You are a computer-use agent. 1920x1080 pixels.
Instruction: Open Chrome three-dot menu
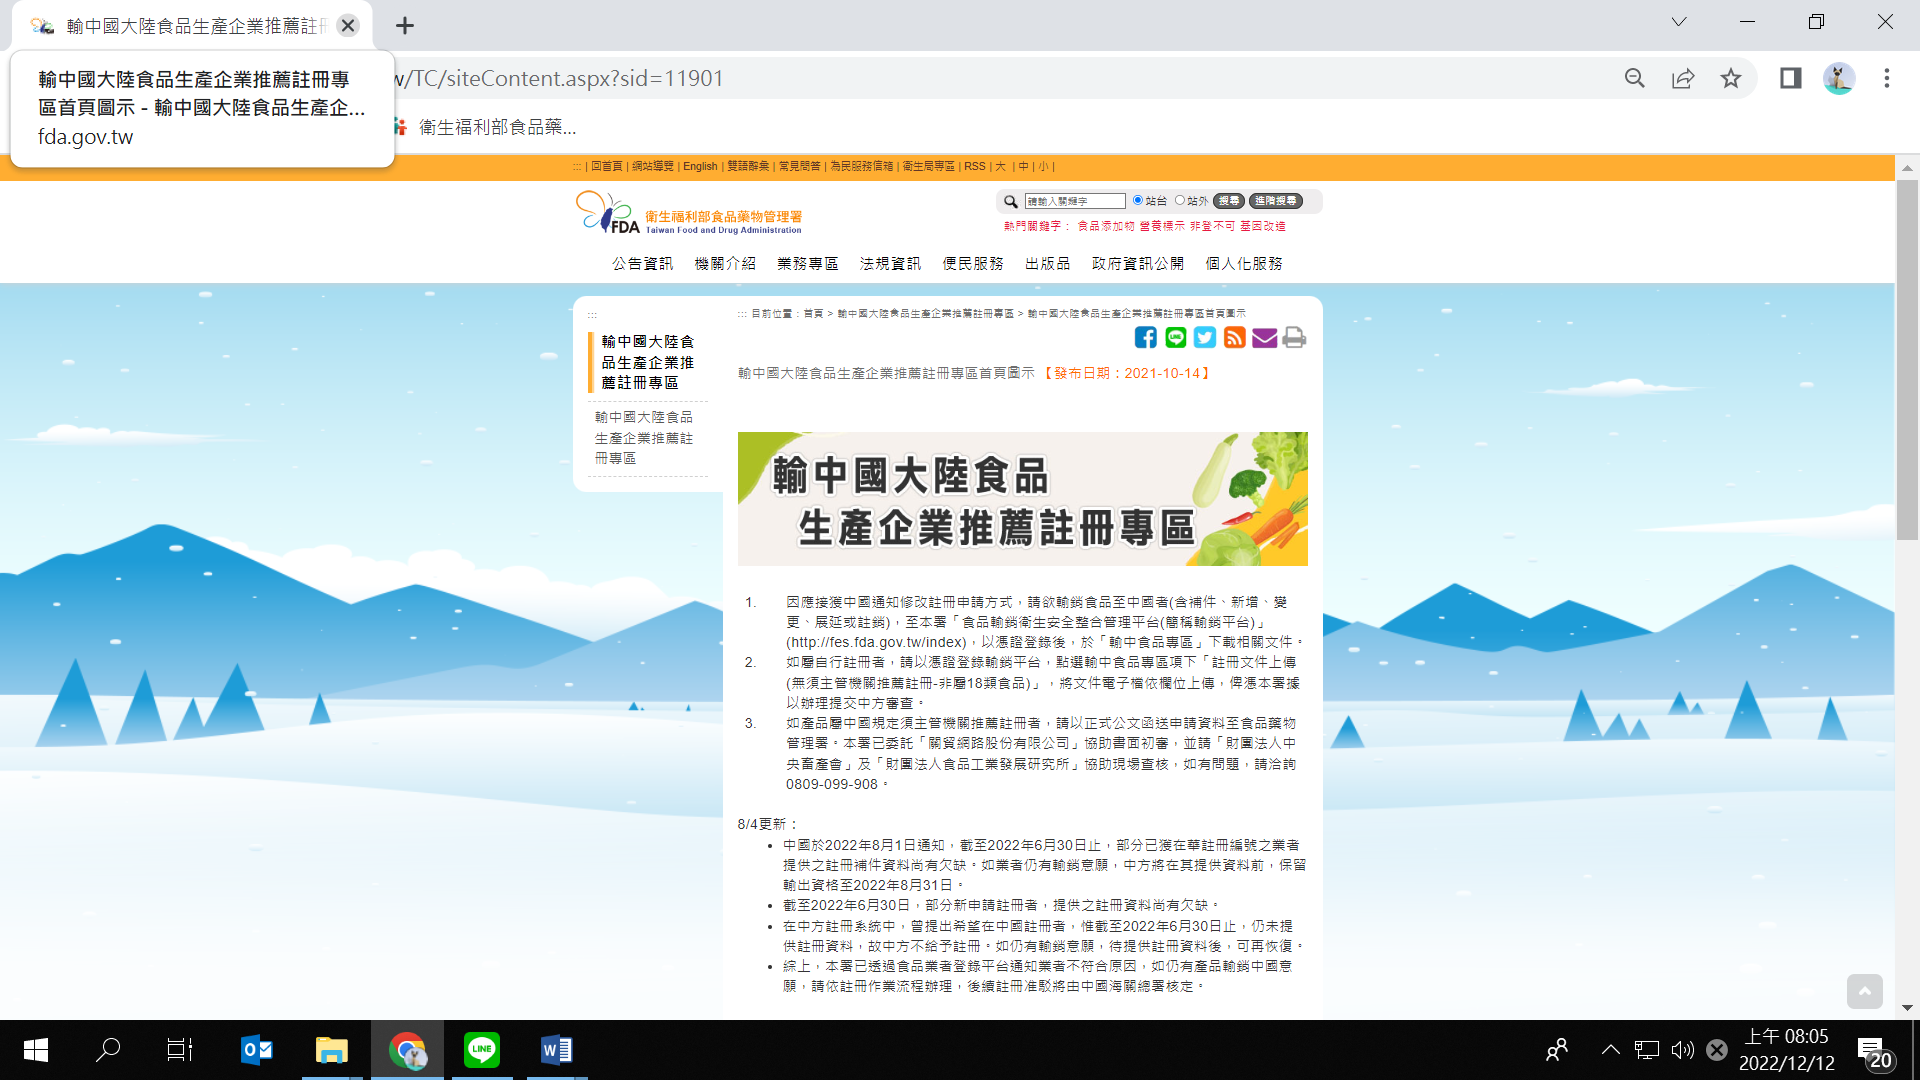(x=1886, y=78)
